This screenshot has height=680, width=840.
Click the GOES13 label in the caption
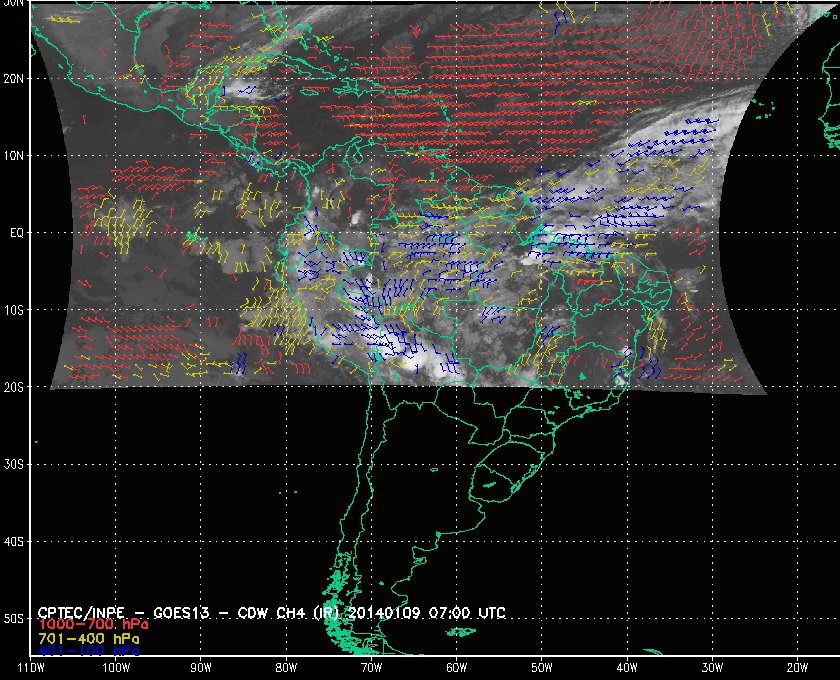point(181,613)
